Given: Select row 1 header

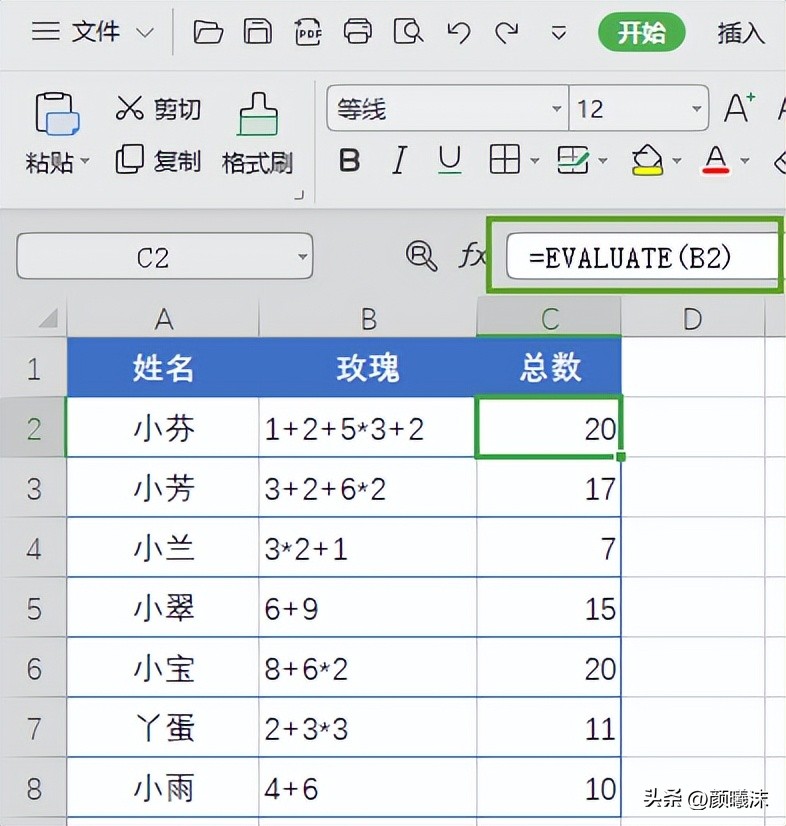Looking at the screenshot, I should 34,368.
